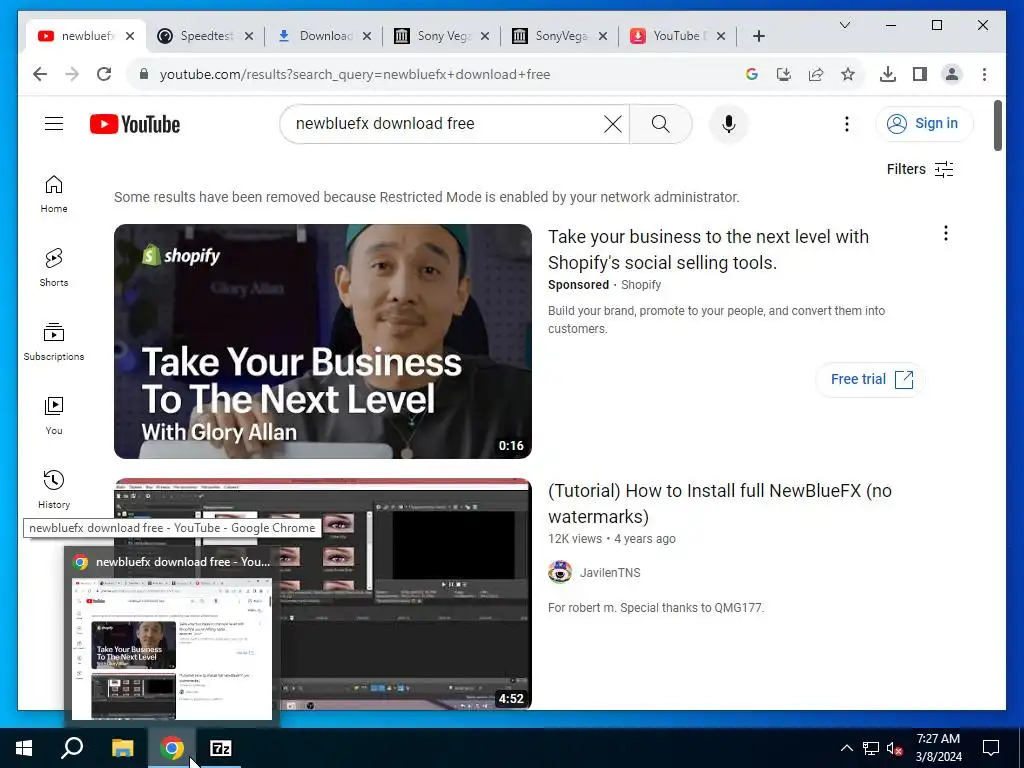
Task: Go back with the browser back arrow
Action: (x=40, y=74)
